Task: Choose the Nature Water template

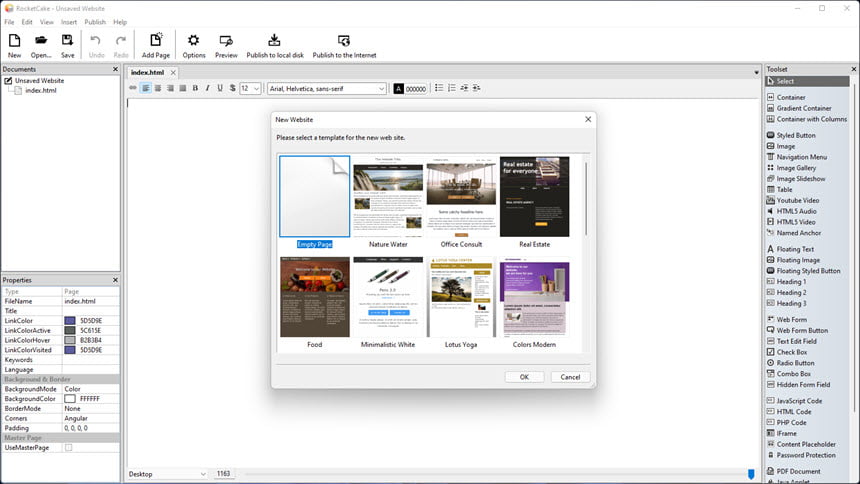Action: (x=388, y=202)
